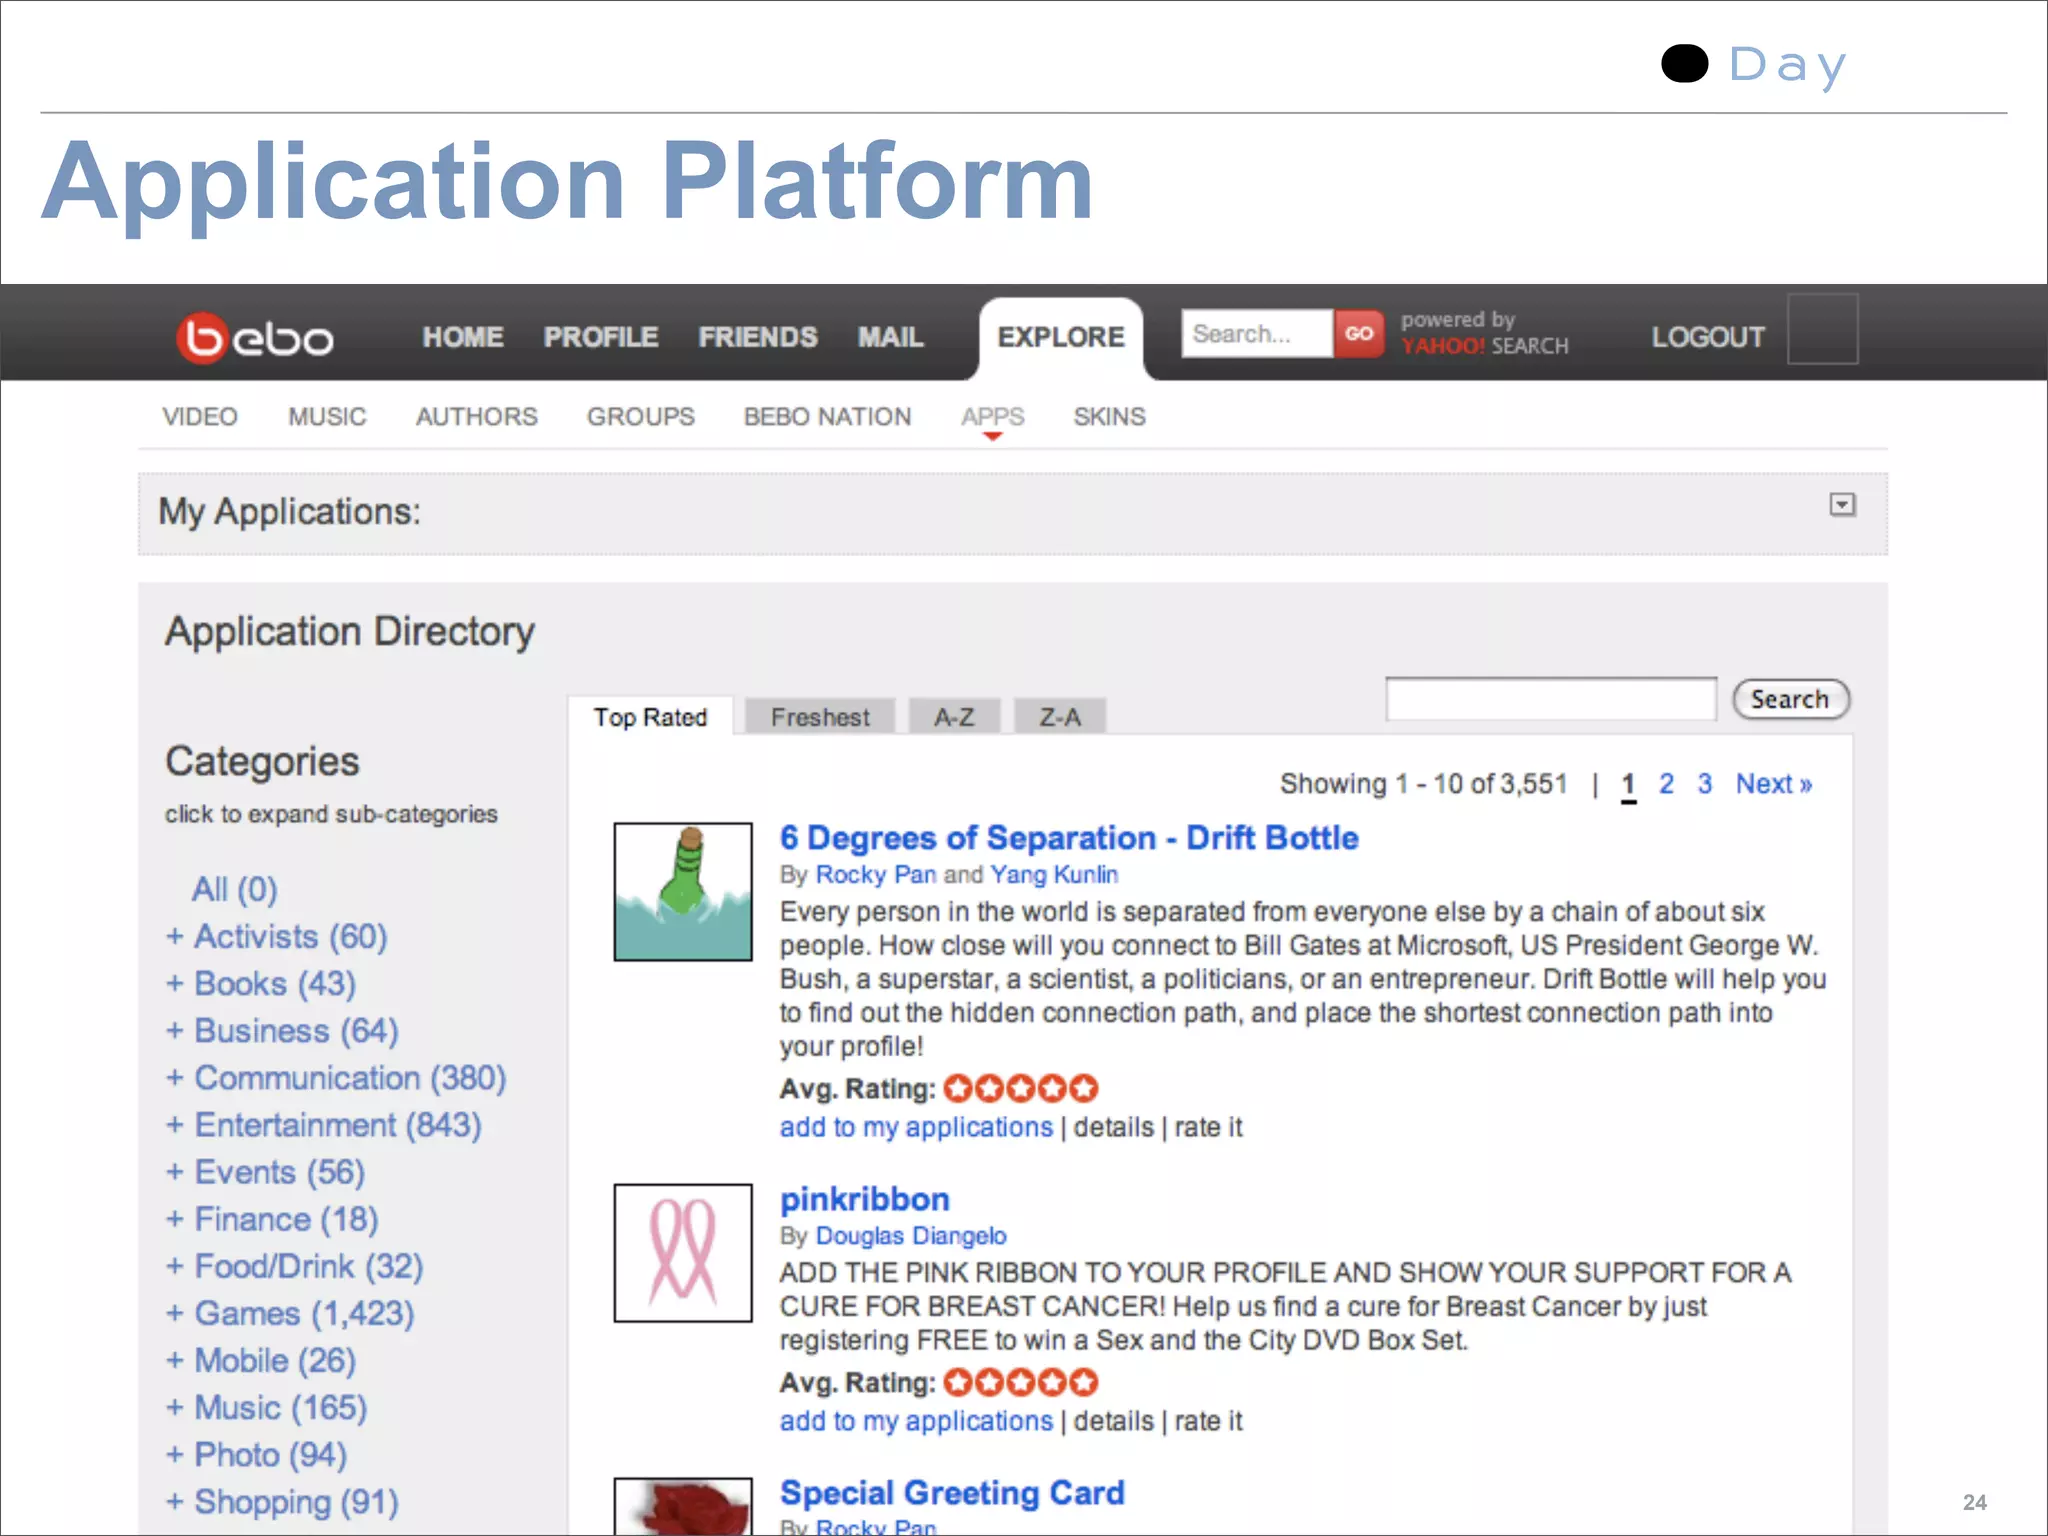Viewport: 2048px width, 1536px height.
Task: Open the pinkribbon app thumbnail
Action: coord(683,1253)
